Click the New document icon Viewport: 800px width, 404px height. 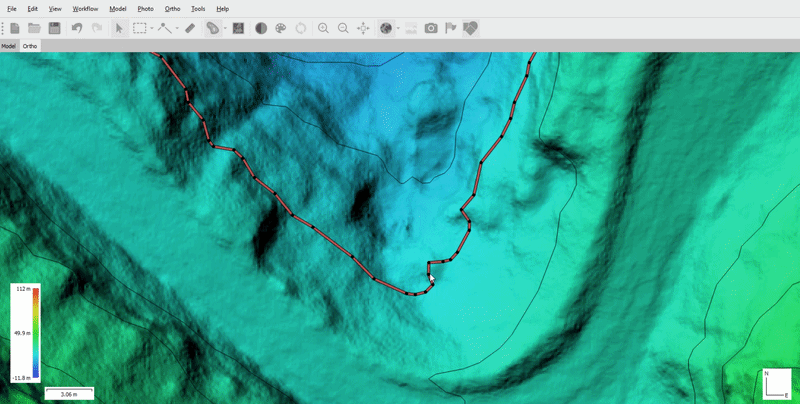click(x=15, y=28)
